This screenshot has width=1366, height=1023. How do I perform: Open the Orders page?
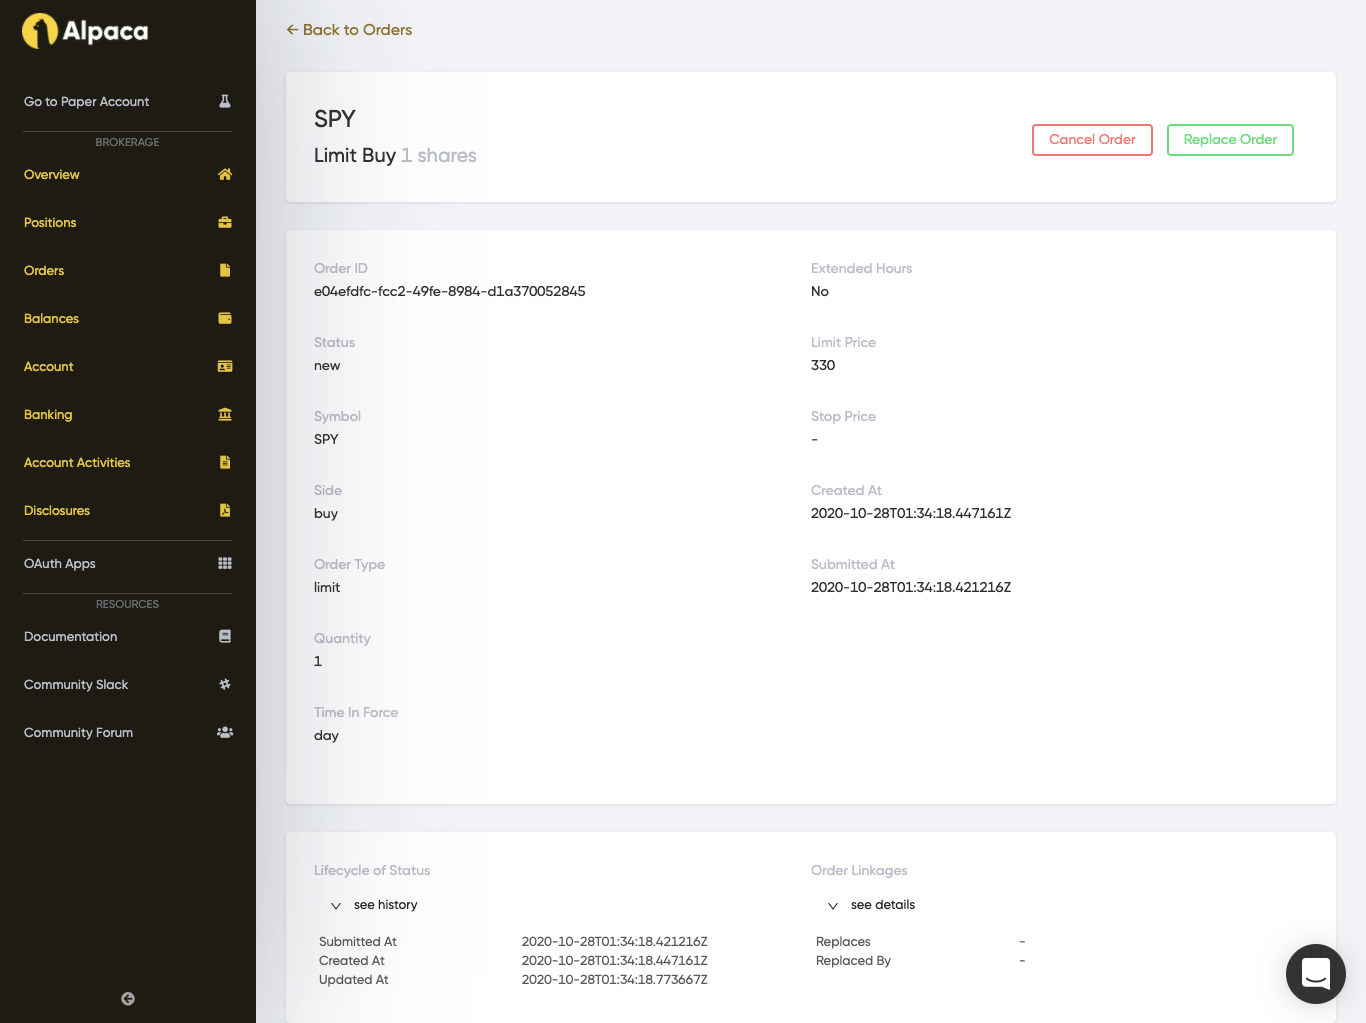(44, 271)
